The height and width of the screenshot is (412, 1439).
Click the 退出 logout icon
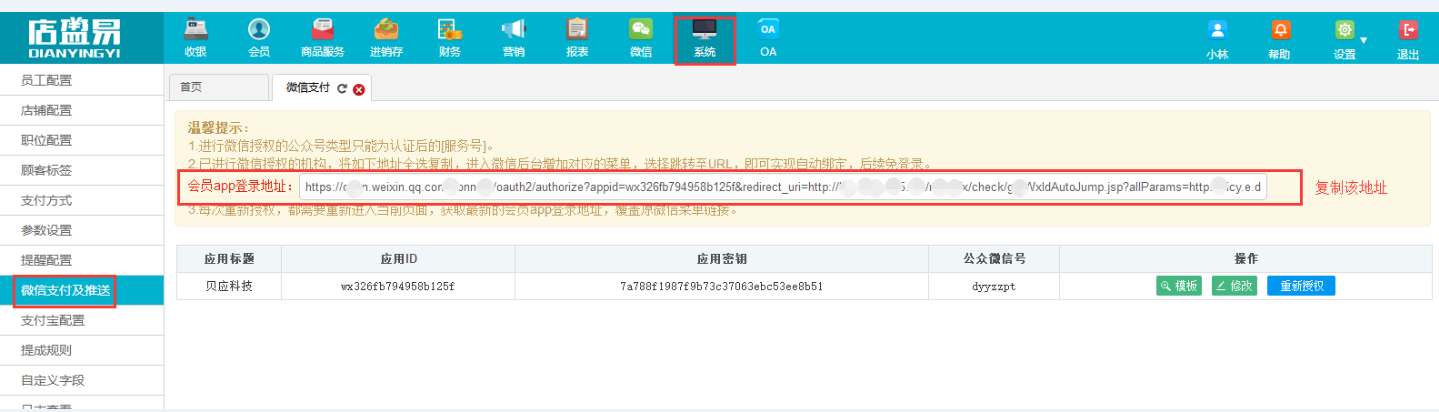[1408, 41]
